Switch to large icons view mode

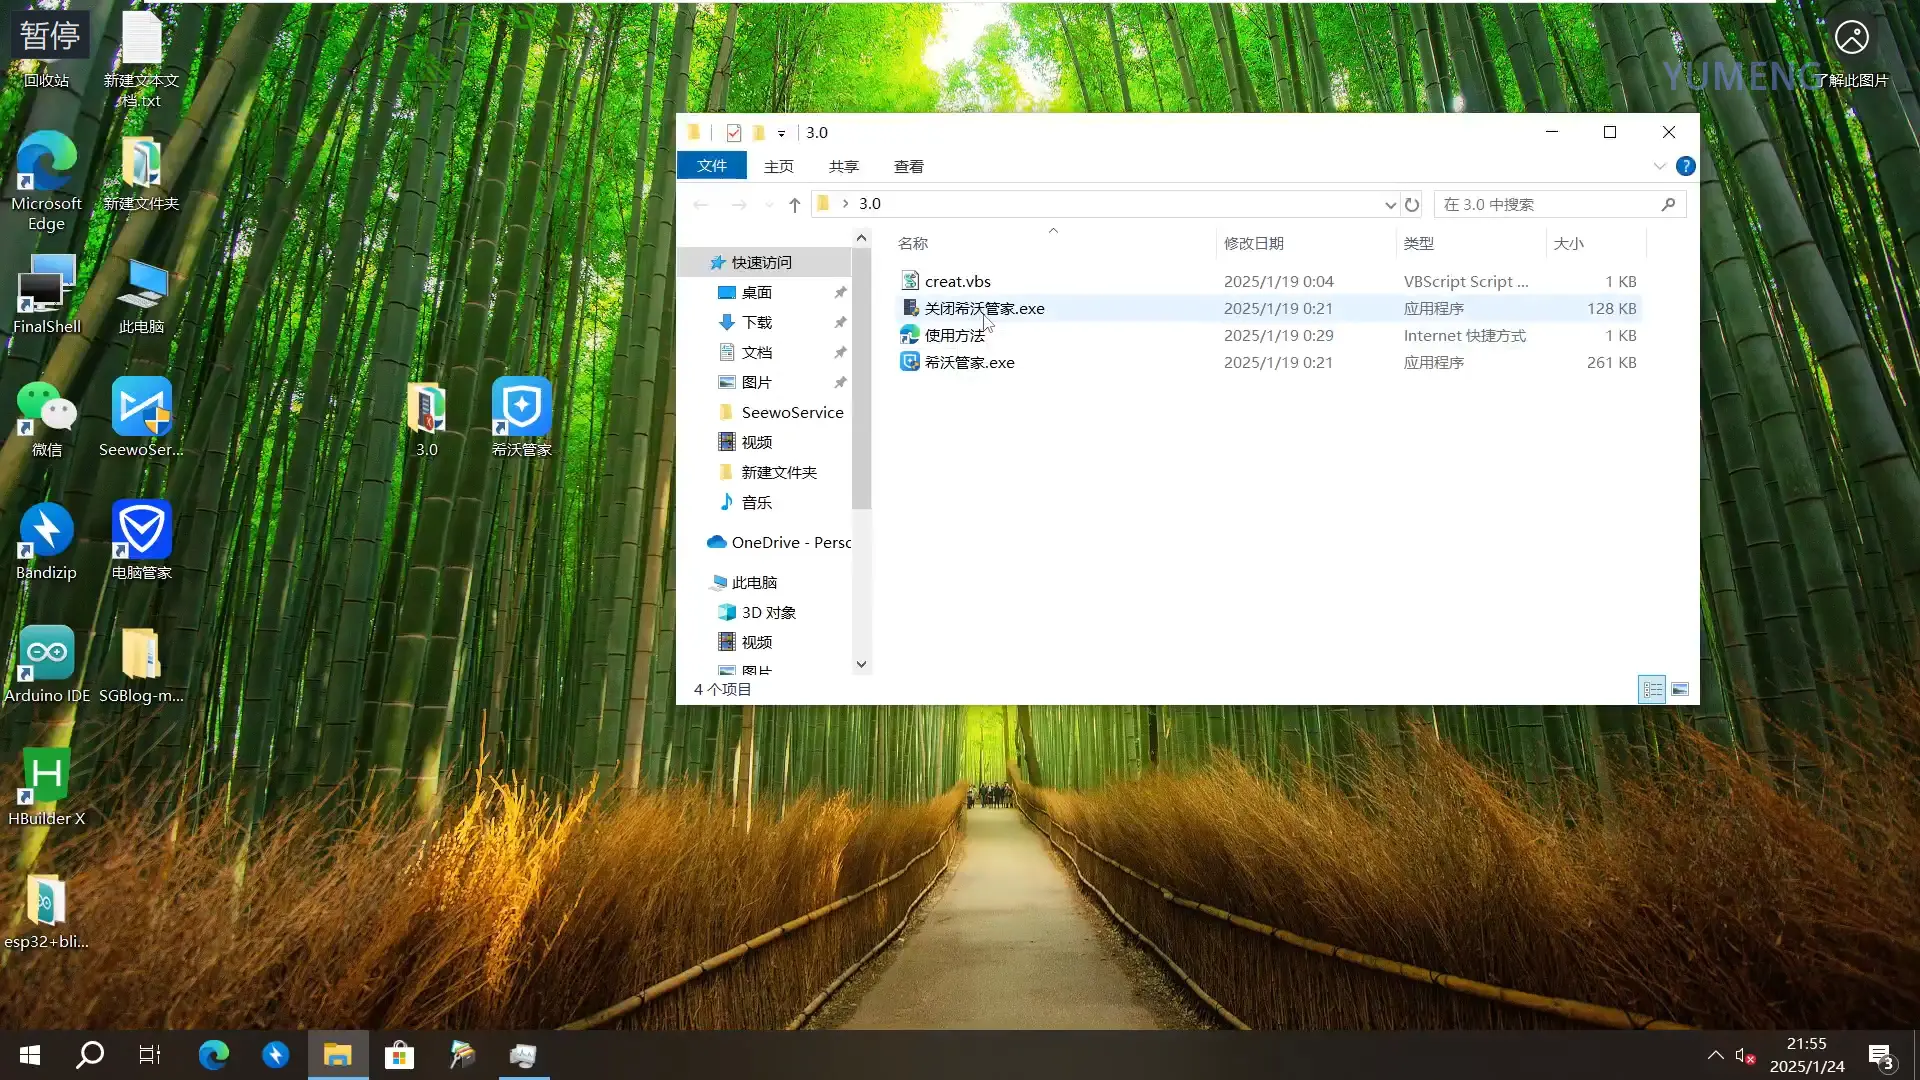[x=1680, y=690]
